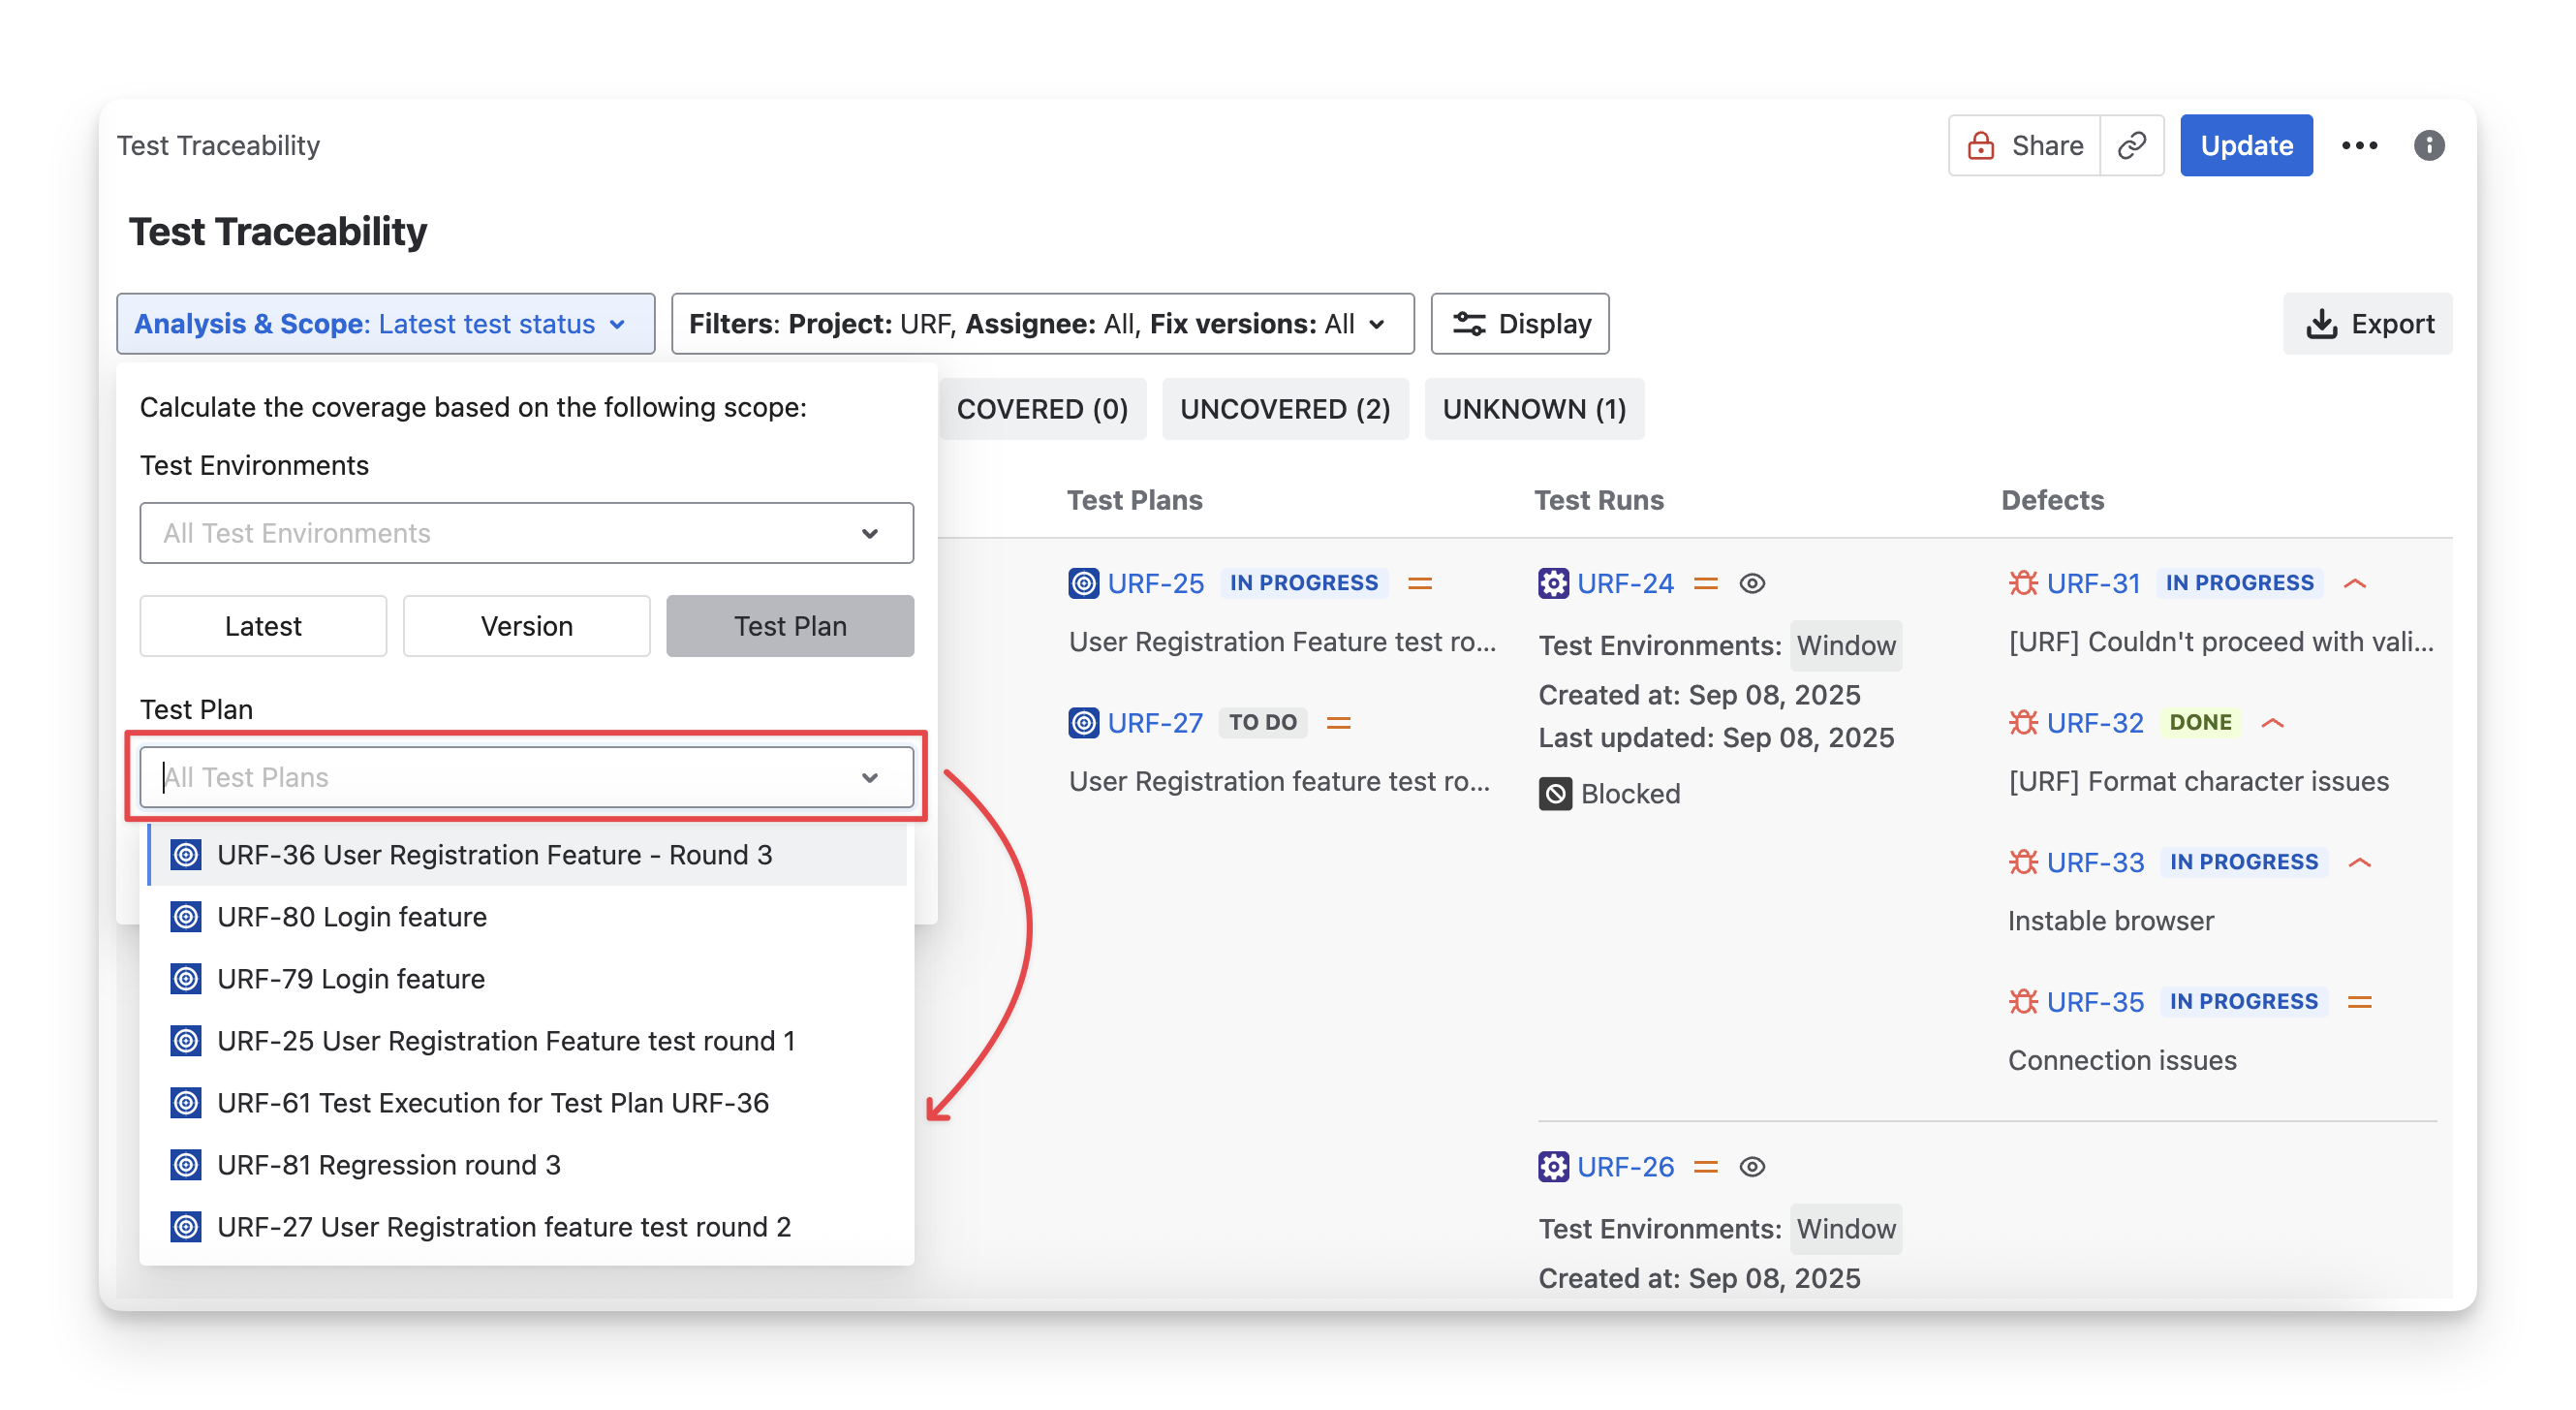Click the URF-35 defect bug icon

point(2023,1001)
